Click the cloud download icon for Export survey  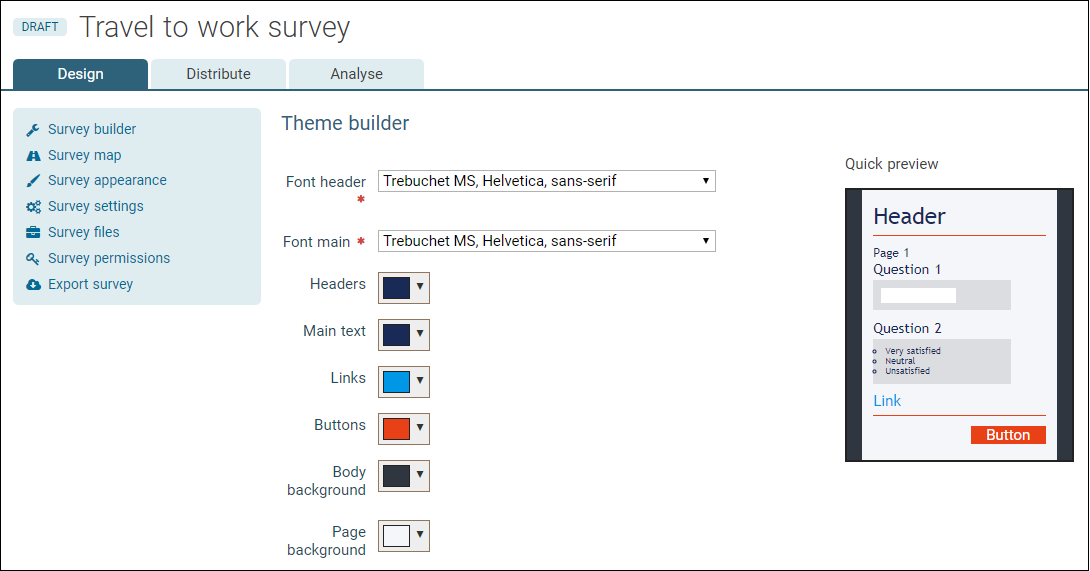(33, 284)
